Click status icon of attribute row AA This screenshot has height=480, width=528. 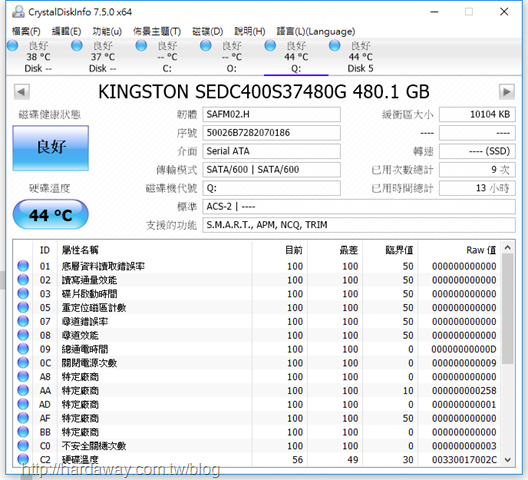pos(23,390)
